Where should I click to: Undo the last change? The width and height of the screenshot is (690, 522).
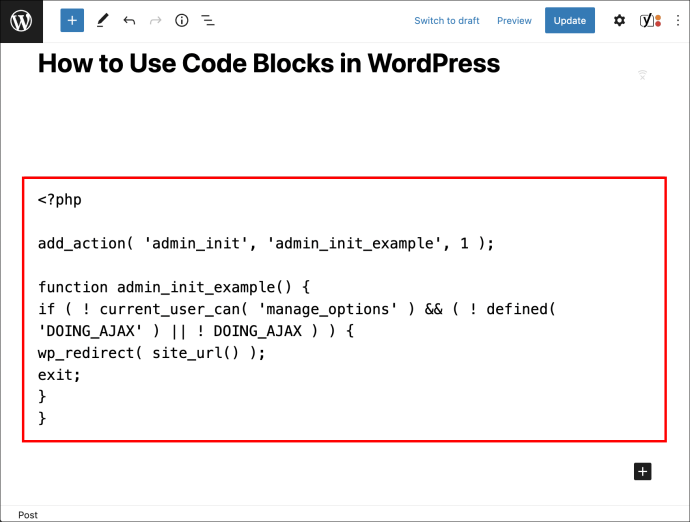click(129, 20)
